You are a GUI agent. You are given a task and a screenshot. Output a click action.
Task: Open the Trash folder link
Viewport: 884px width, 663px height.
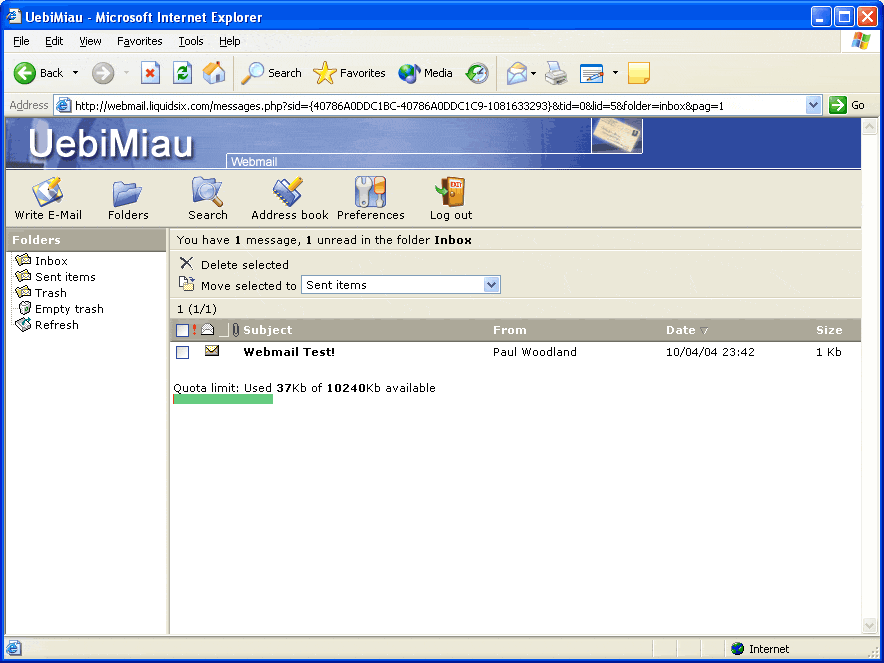pyautogui.click(x=50, y=293)
